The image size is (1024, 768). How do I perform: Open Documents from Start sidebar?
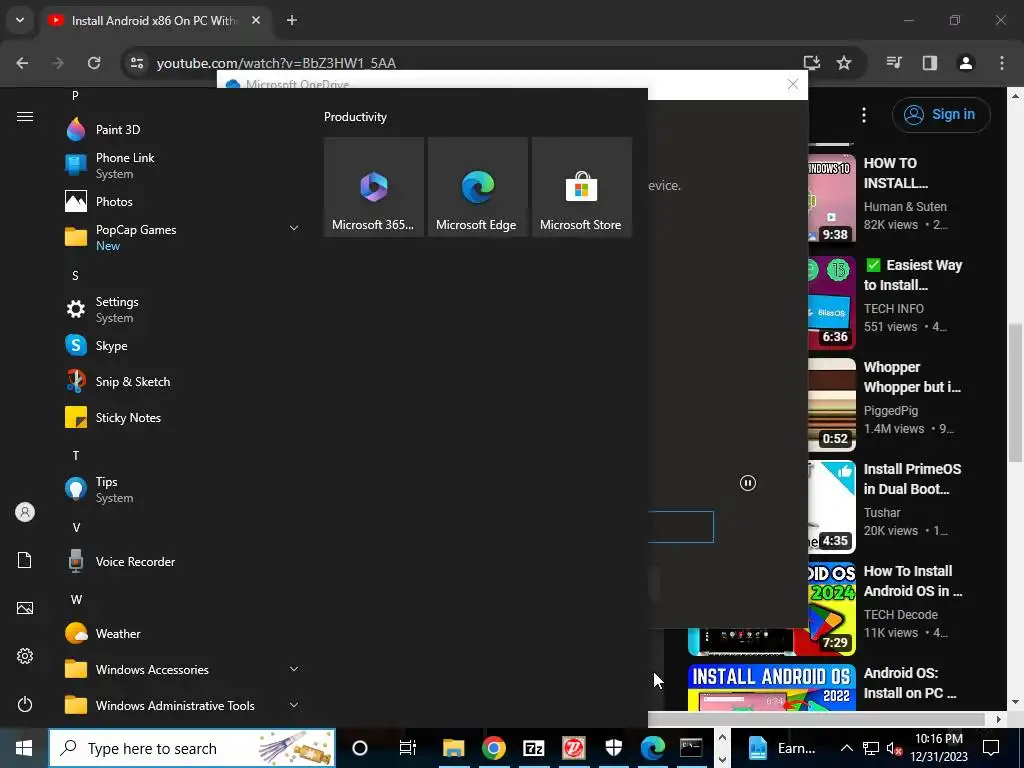click(25, 560)
